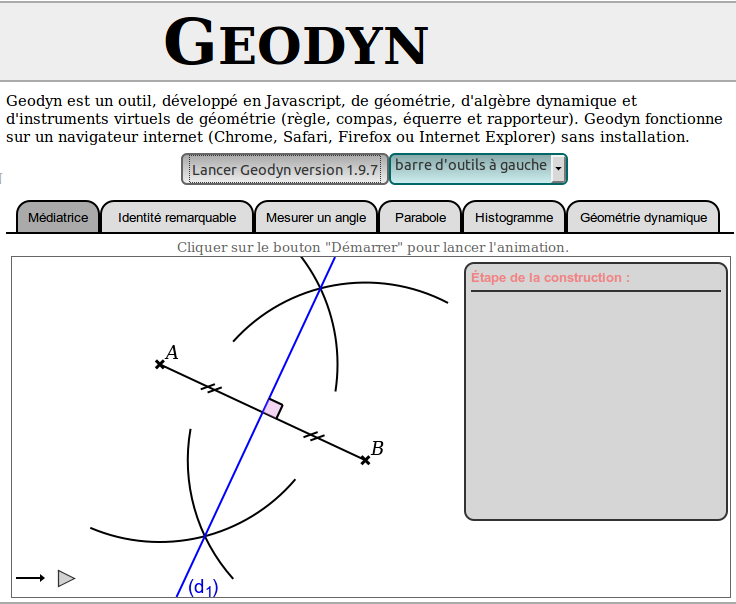
Task: Click the double tick mark near point B
Action: pyautogui.click(x=314, y=436)
